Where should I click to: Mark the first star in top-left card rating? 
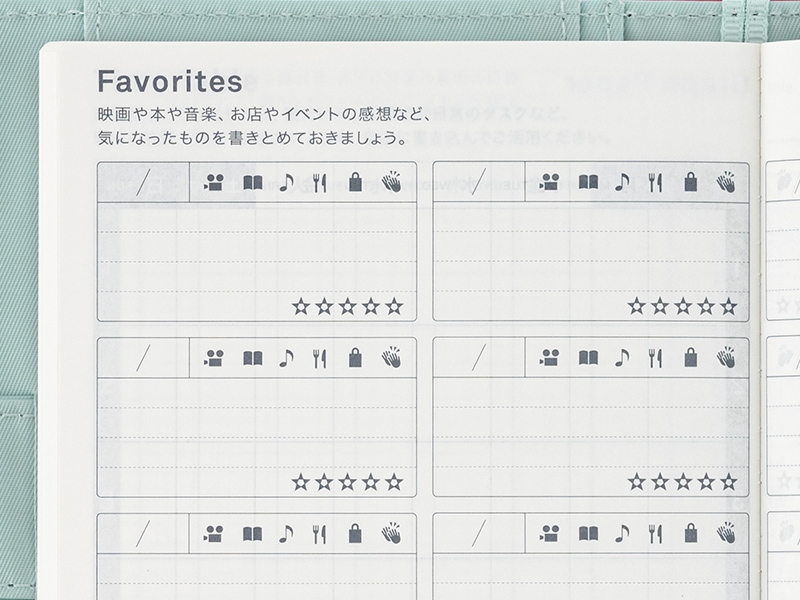tap(301, 306)
